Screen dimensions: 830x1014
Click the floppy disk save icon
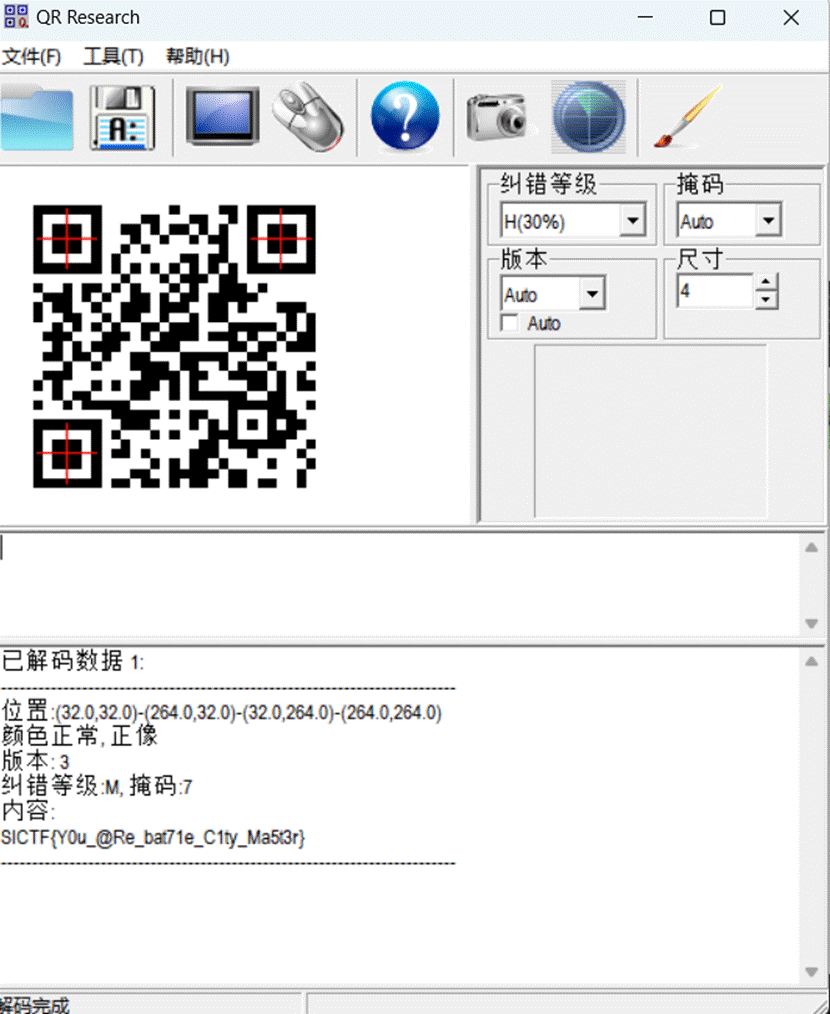[x=122, y=118]
